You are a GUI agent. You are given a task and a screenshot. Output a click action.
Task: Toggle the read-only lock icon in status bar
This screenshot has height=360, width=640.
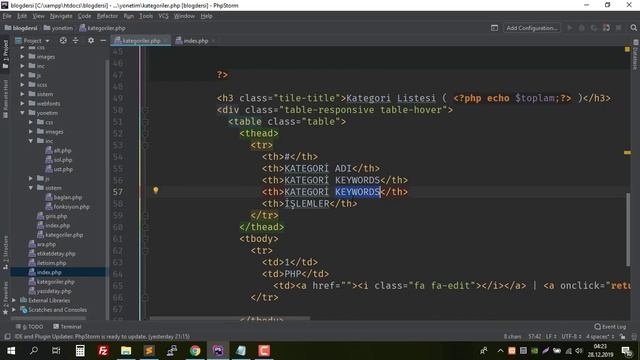click(622, 337)
